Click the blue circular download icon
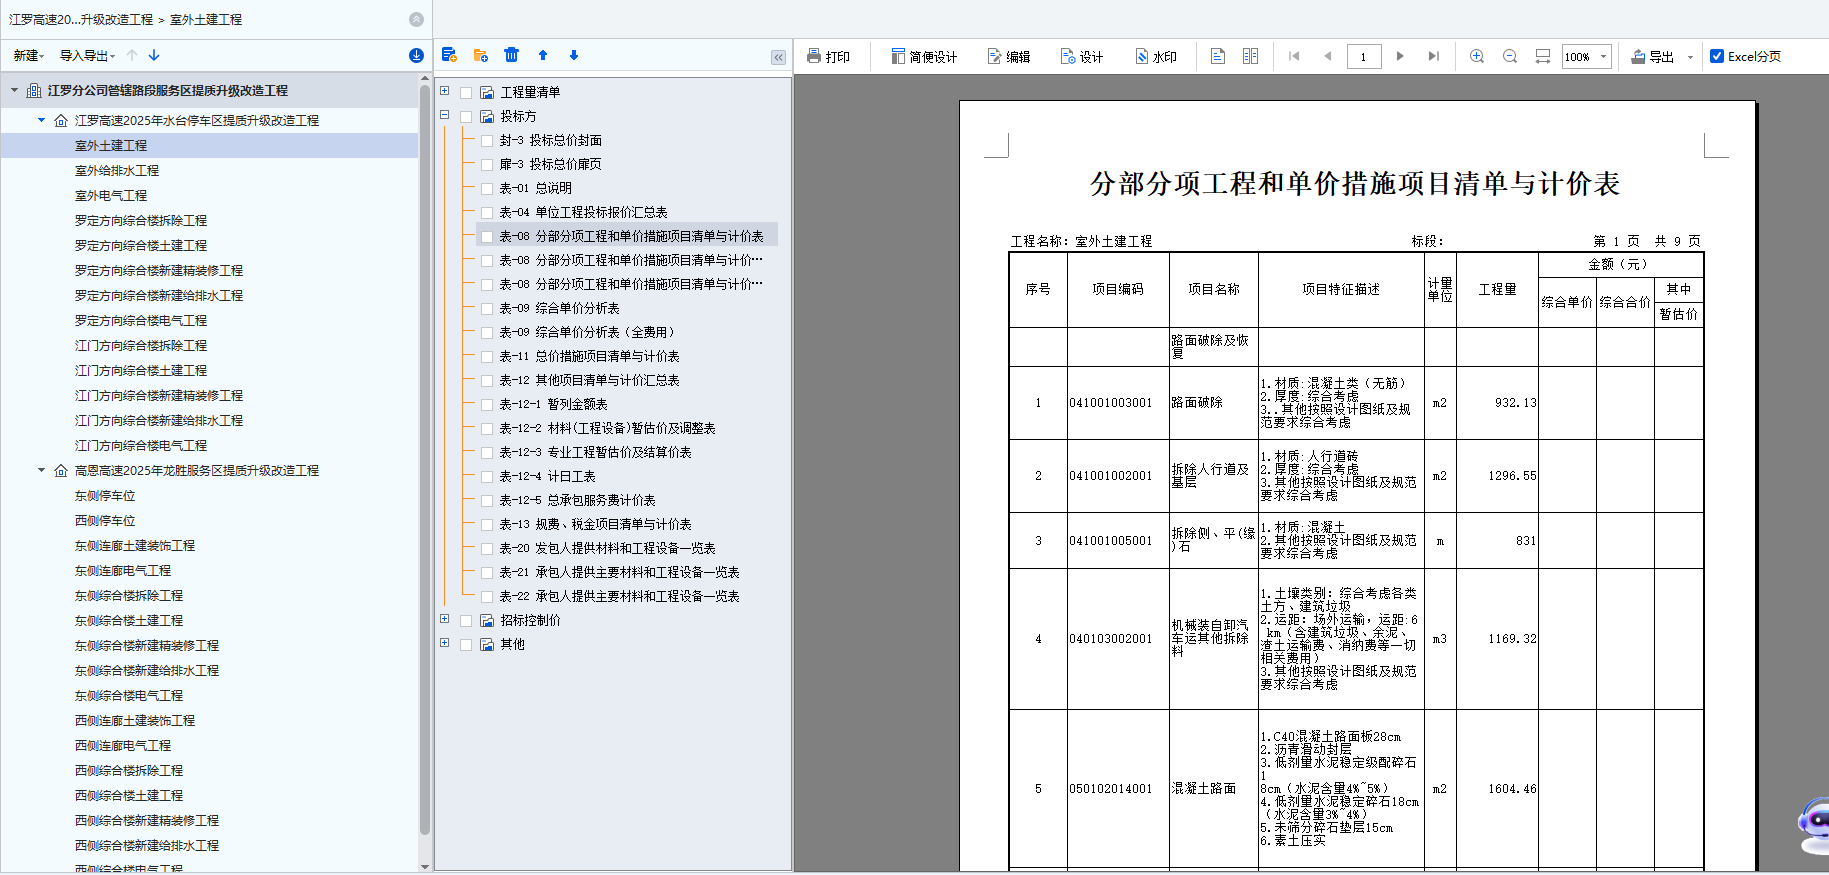The image size is (1829, 875). tap(416, 55)
